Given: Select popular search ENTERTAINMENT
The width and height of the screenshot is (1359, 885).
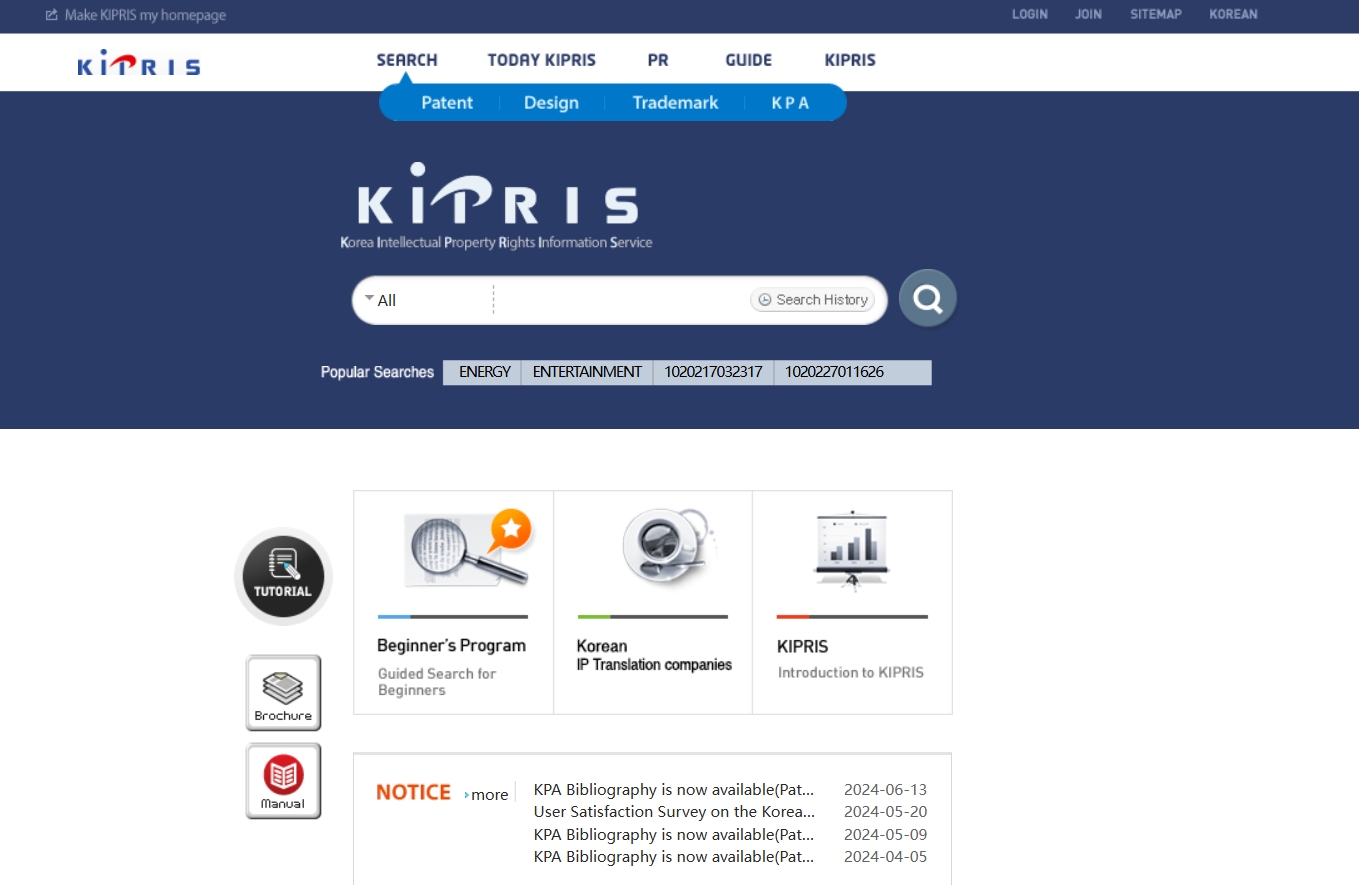Looking at the screenshot, I should click(x=587, y=372).
